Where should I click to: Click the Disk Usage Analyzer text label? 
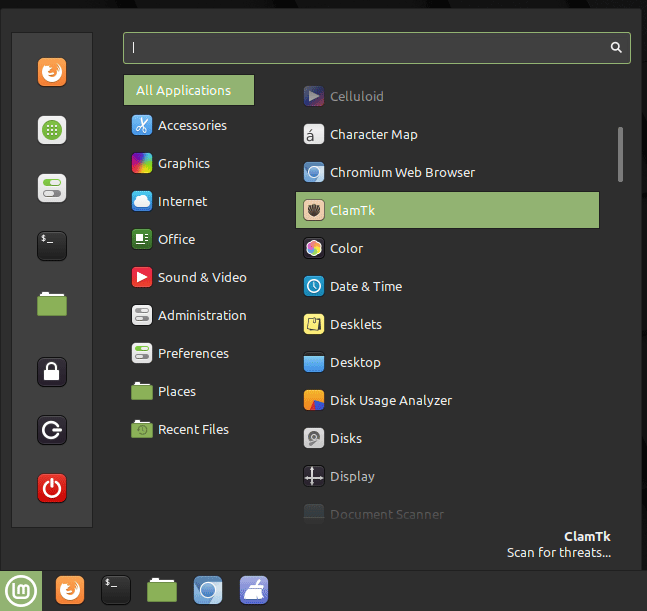click(x=391, y=401)
